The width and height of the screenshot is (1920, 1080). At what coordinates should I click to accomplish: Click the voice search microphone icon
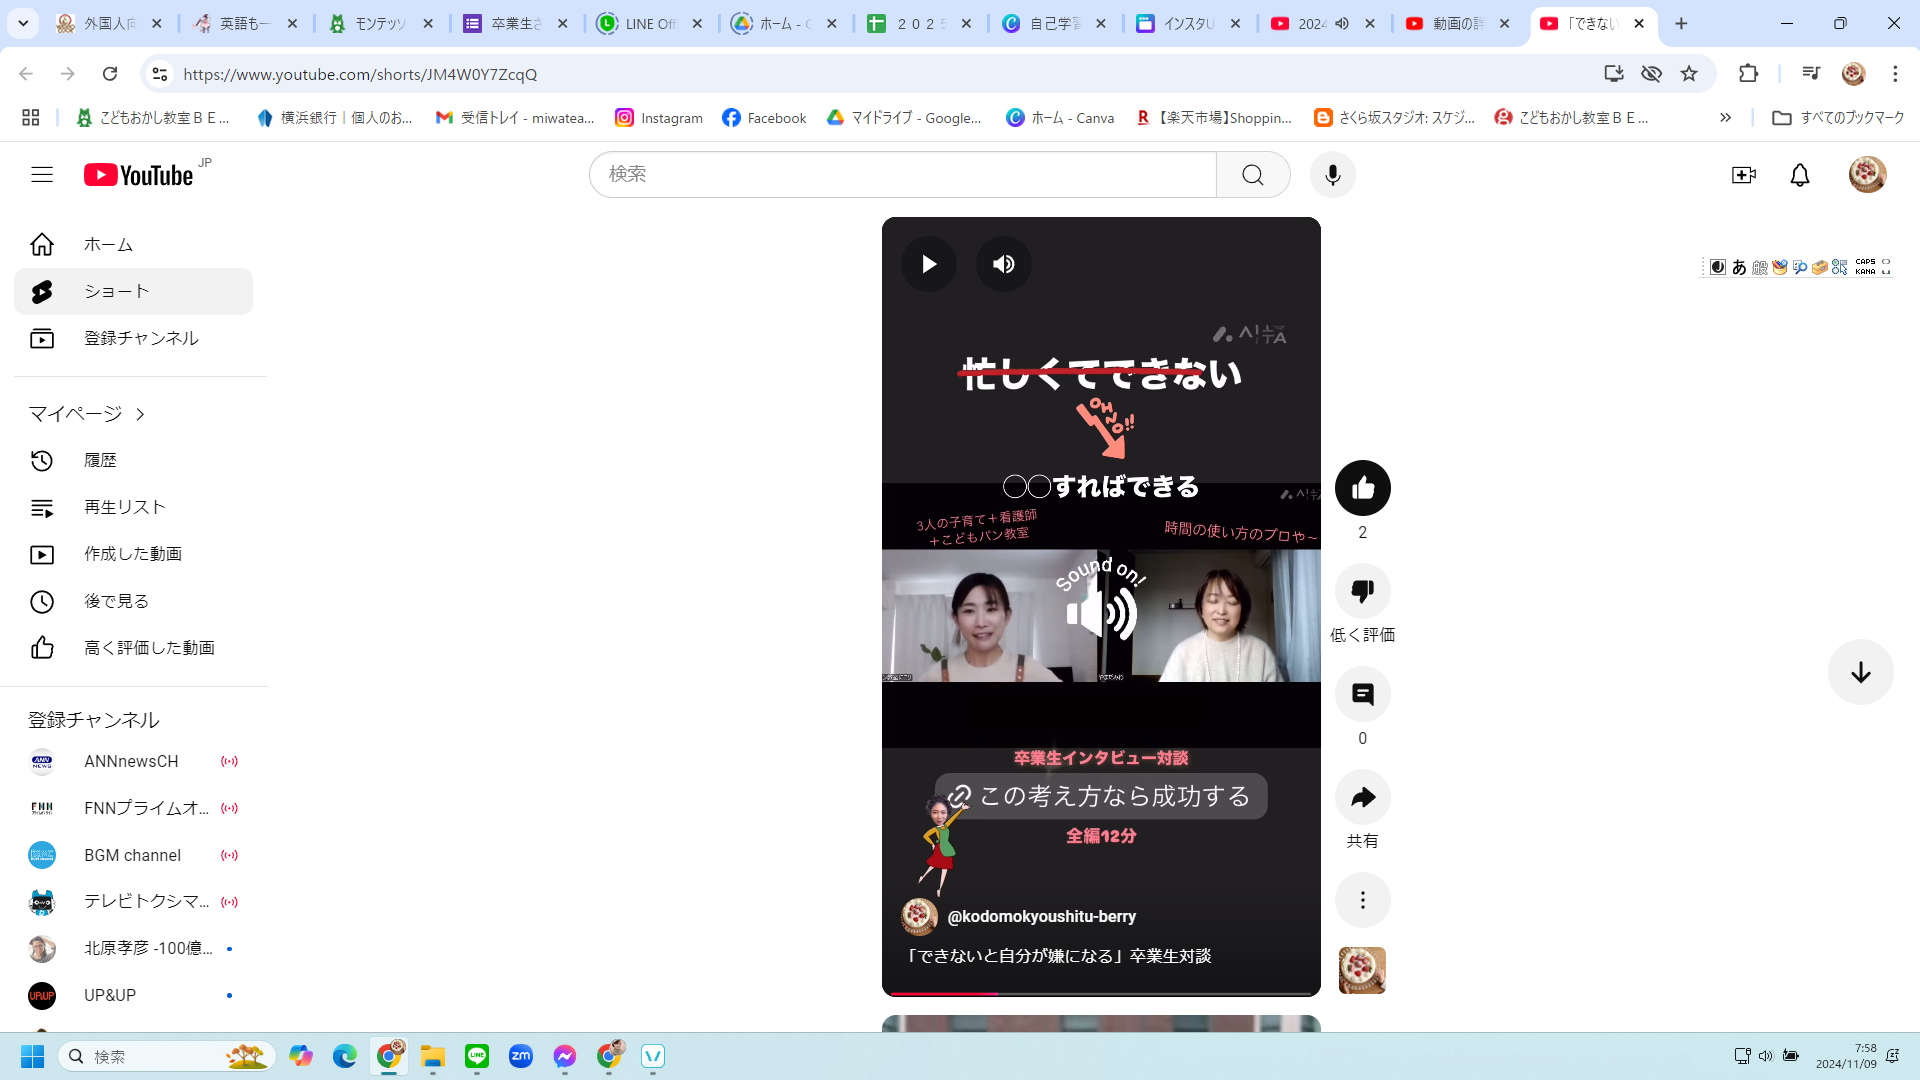coord(1332,175)
